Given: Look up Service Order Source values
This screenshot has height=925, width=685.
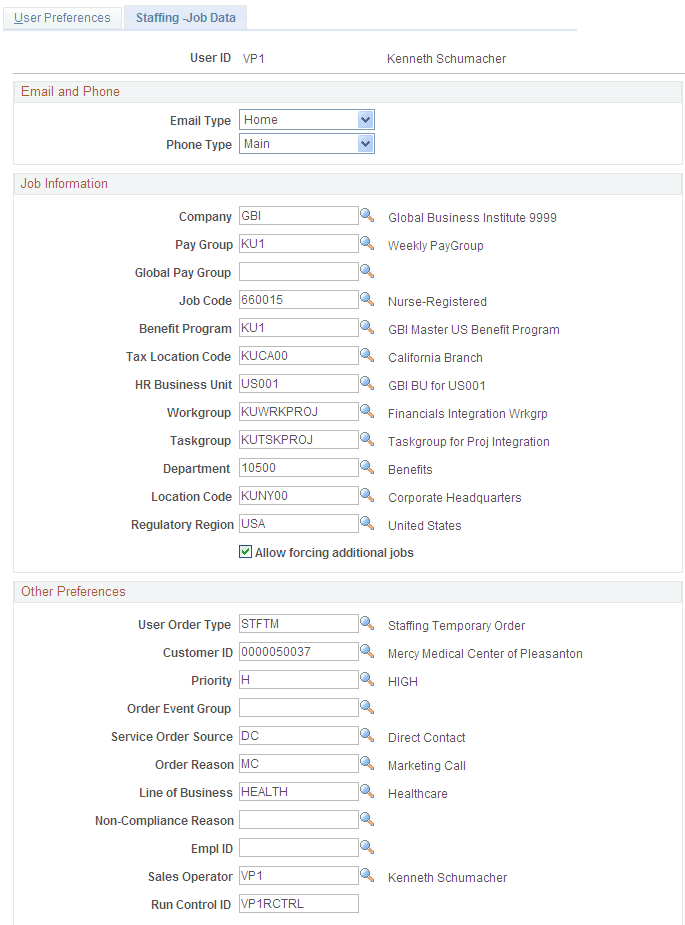Looking at the screenshot, I should click(x=368, y=735).
